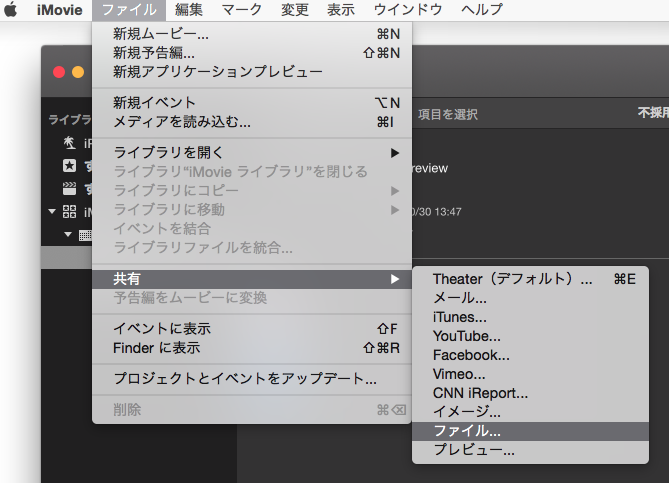Collapse the event disclosure triangle under library
This screenshot has height=483, width=669.
tap(67, 234)
